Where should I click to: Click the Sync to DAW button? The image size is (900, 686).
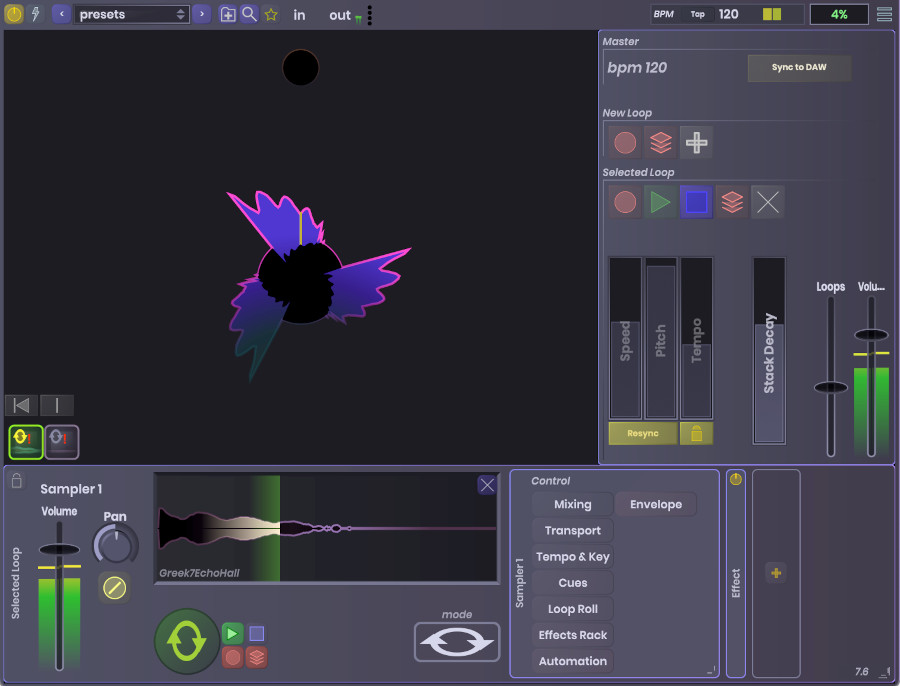click(x=799, y=68)
